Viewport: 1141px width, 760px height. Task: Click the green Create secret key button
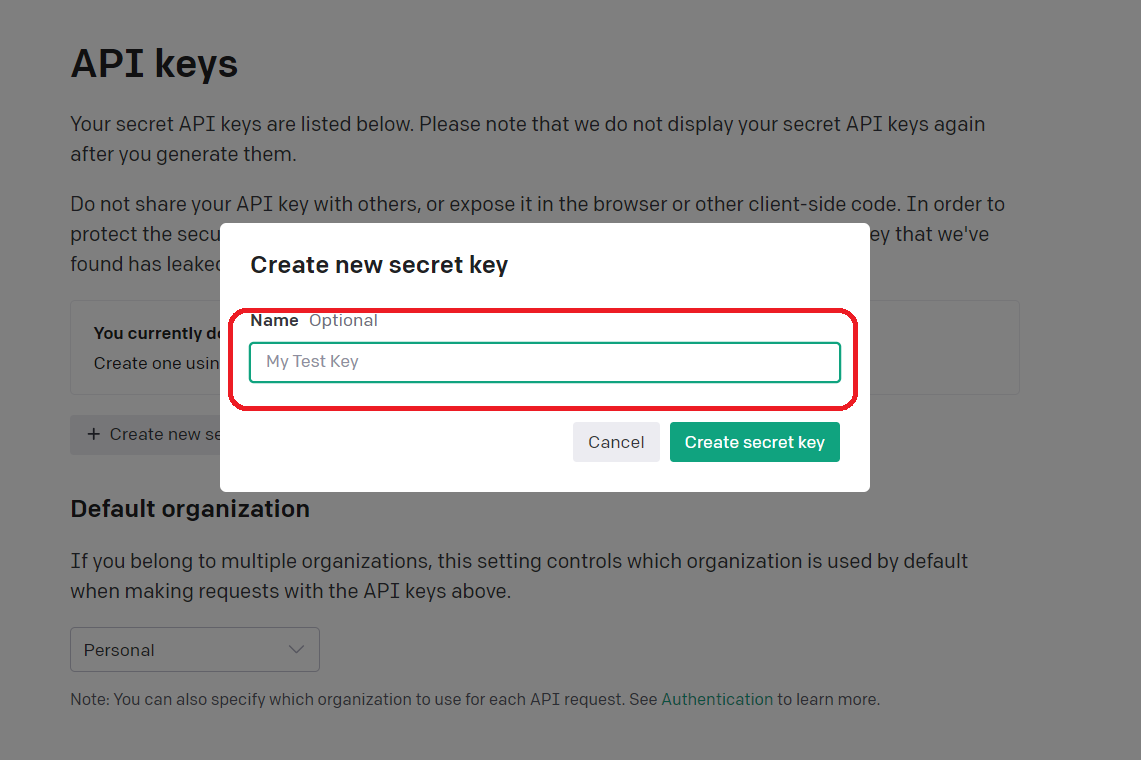point(755,442)
